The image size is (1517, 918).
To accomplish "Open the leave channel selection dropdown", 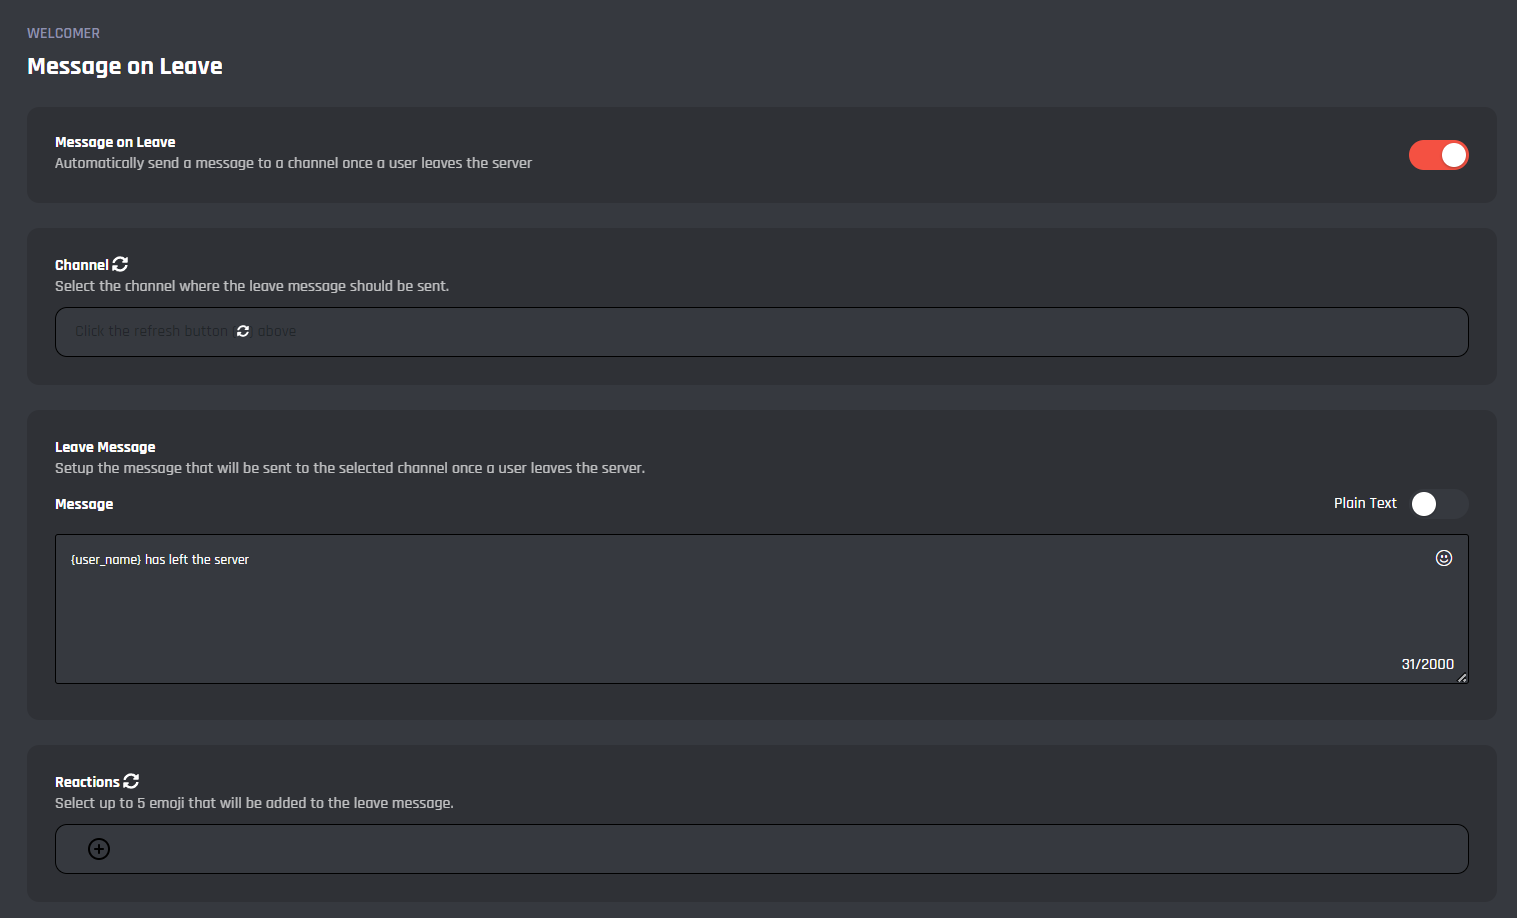I will point(760,332).
